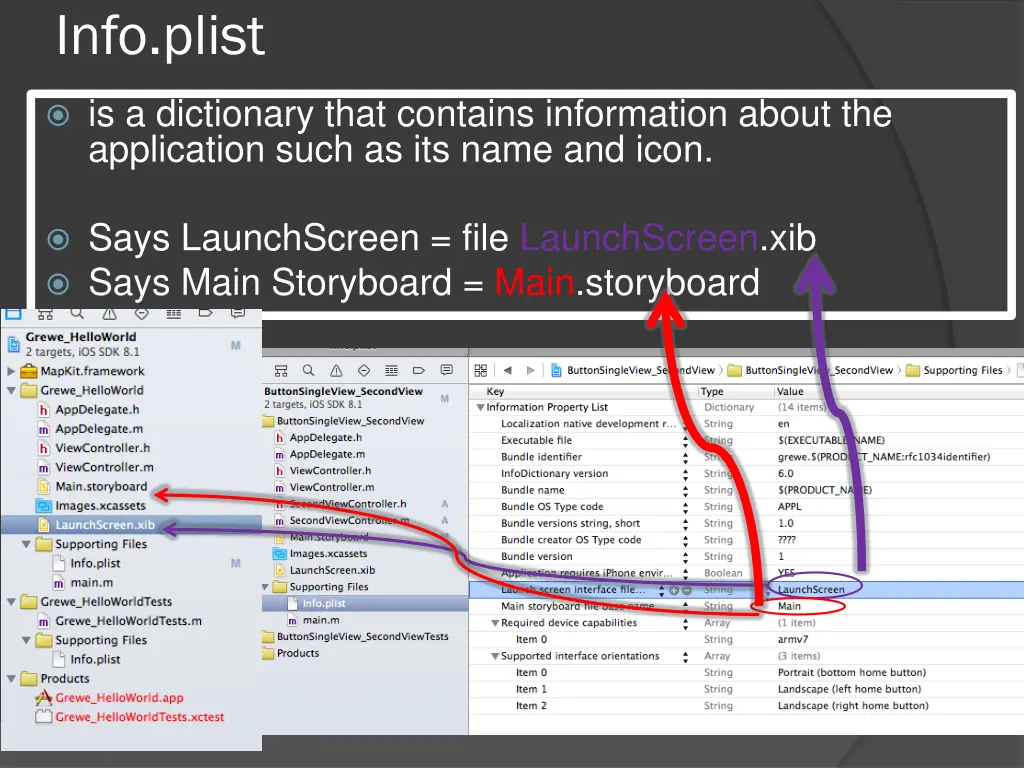1024x768 pixels.
Task: Click the stepper on Supported interface orientations row
Action: [x=685, y=656]
